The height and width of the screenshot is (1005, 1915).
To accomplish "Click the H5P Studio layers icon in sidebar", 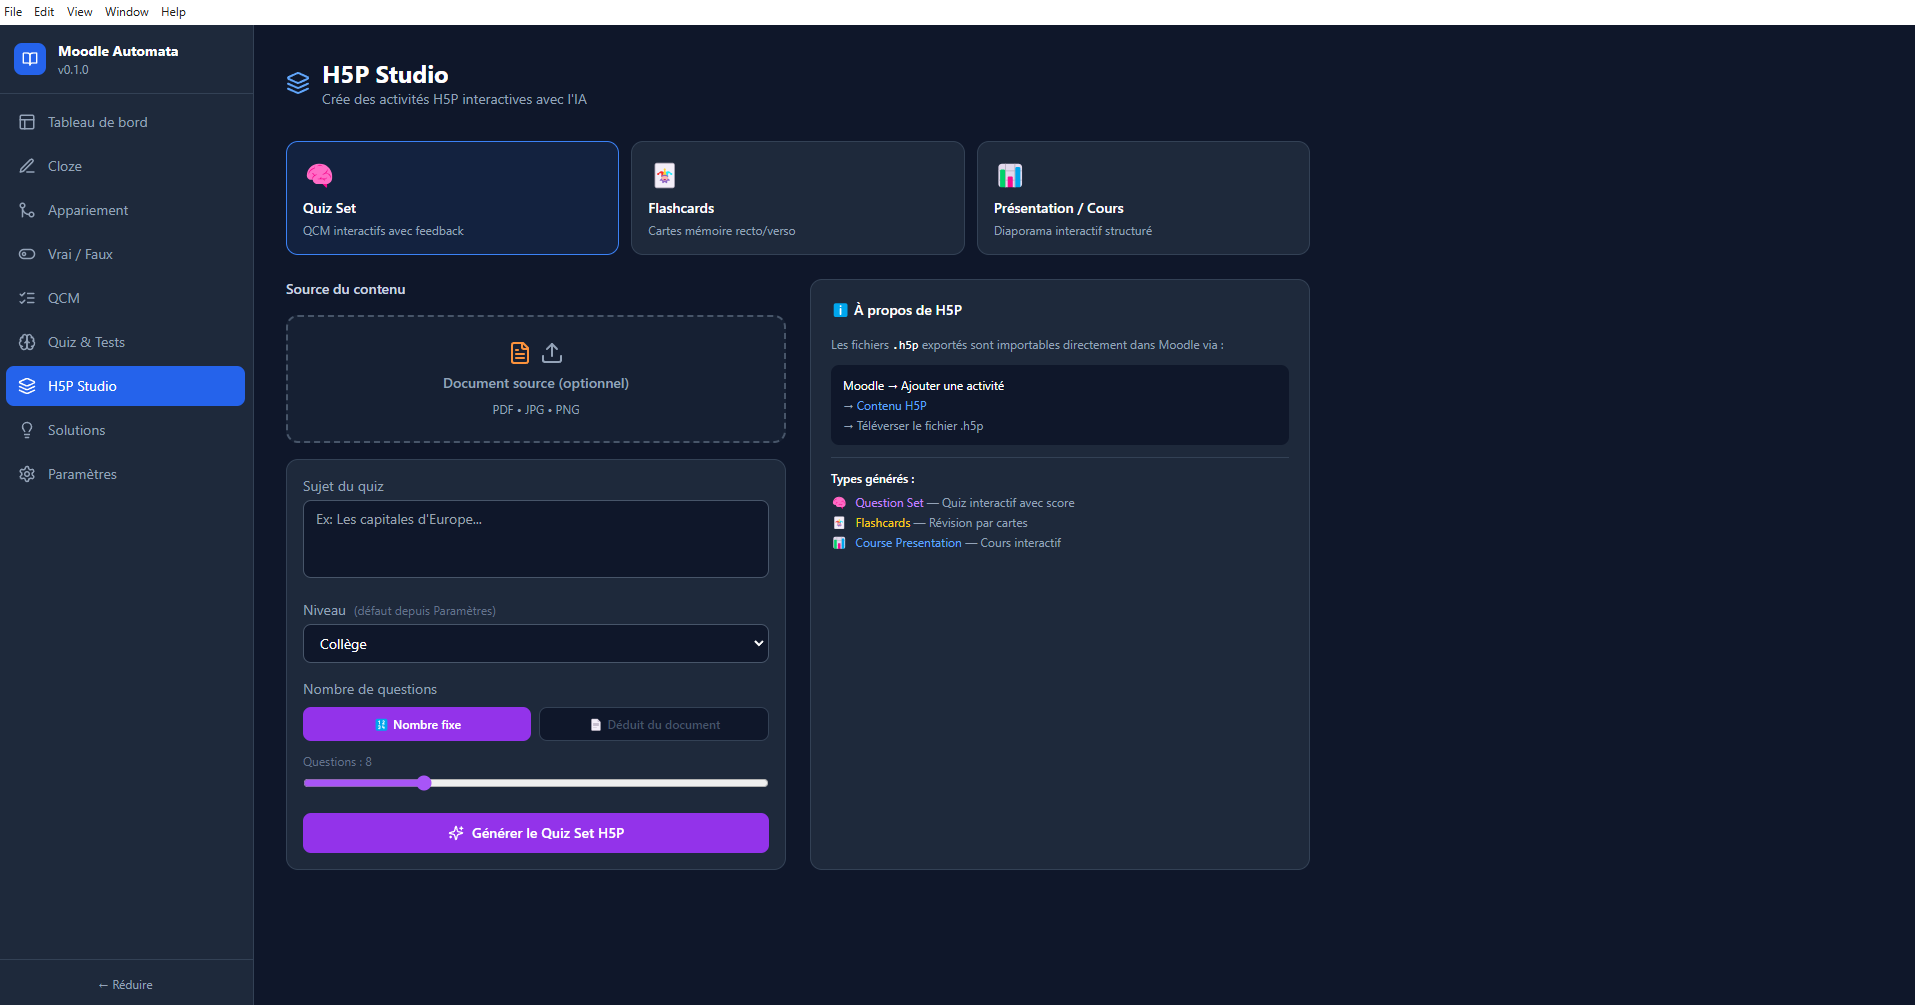I will tap(27, 386).
